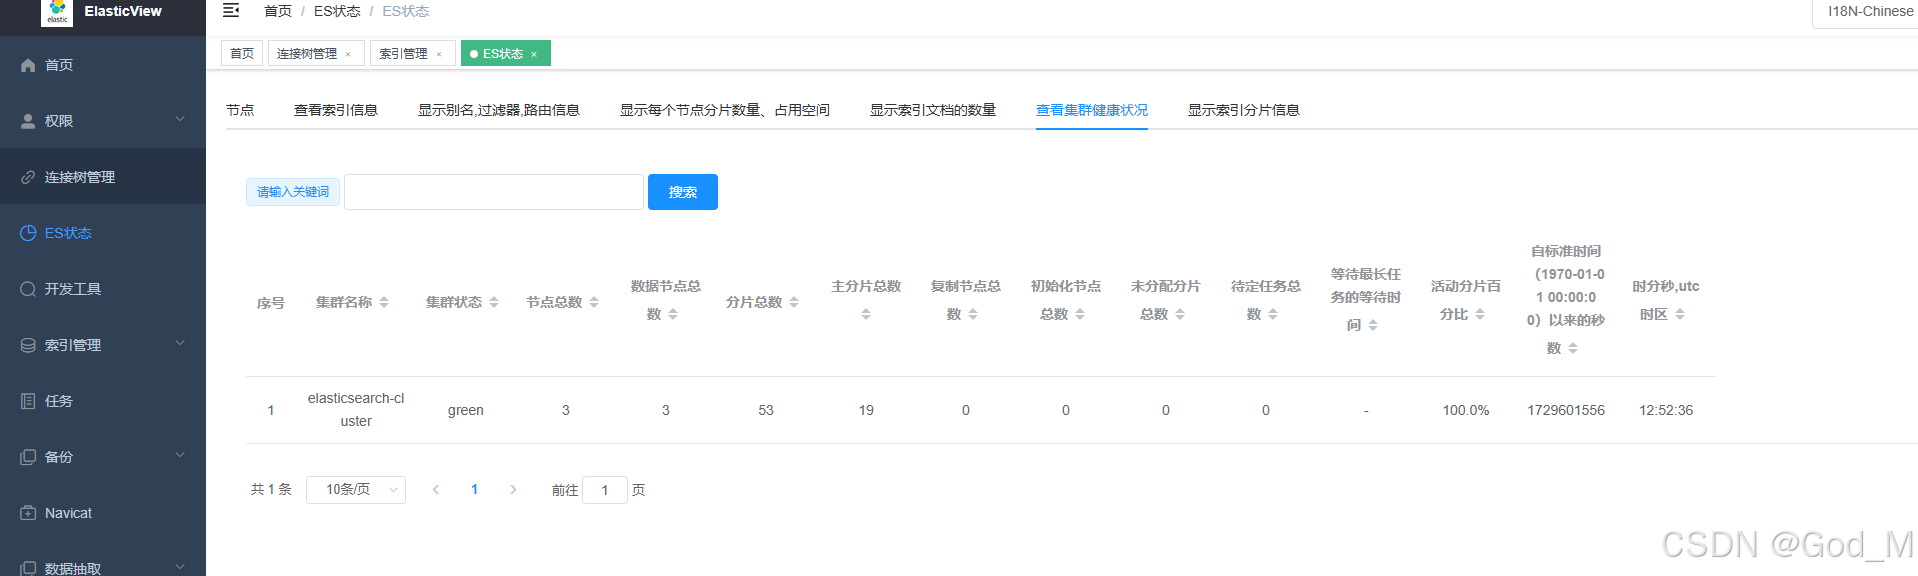Switch to 显示每个节点分片数量、占用空间 tab
This screenshot has width=1918, height=576.
[x=725, y=110]
